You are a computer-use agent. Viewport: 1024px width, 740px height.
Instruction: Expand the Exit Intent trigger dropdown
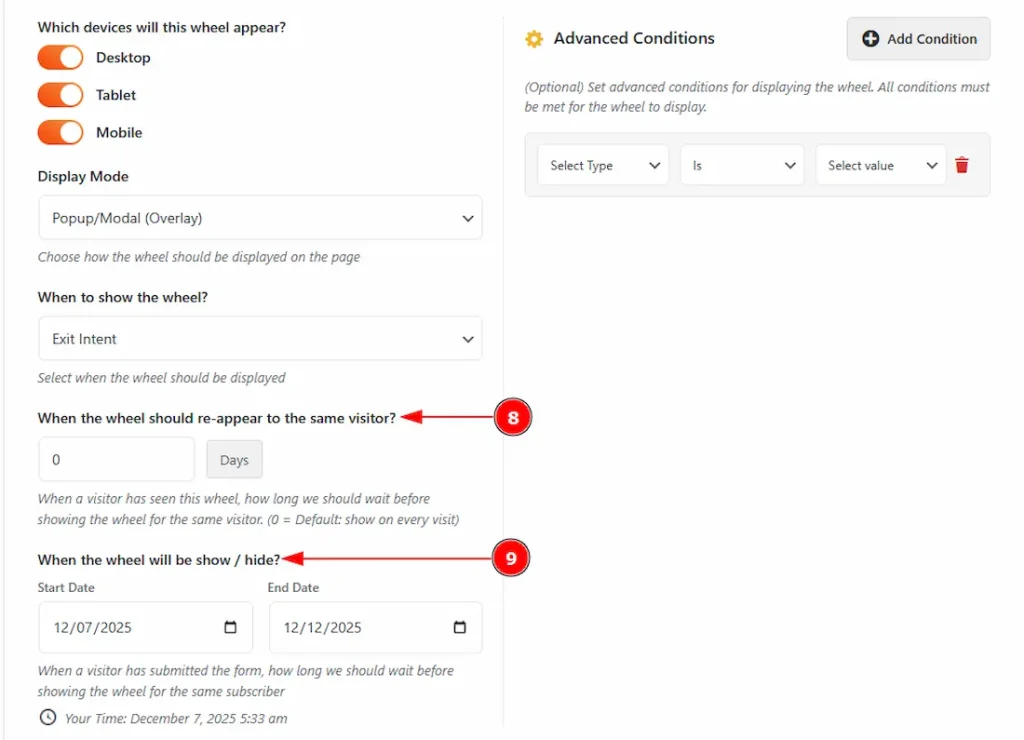[260, 339]
